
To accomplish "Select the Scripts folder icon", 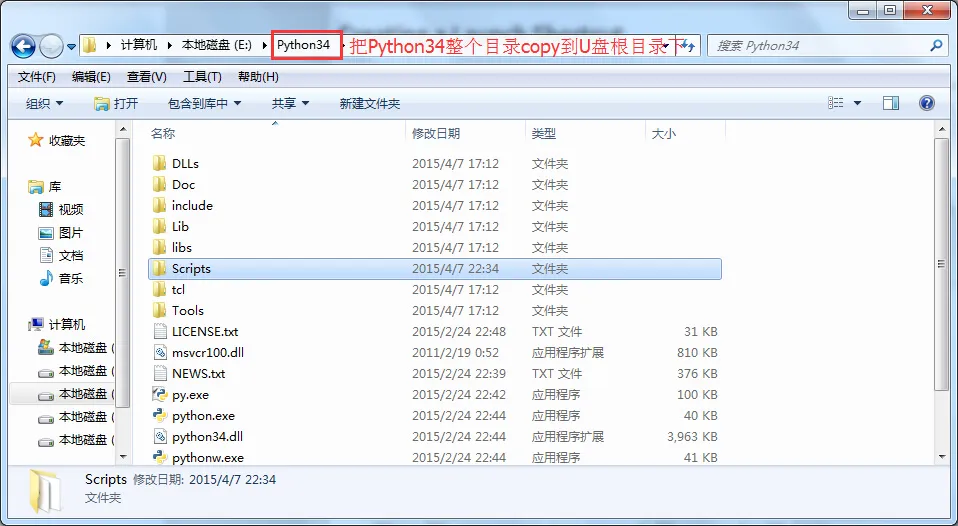I will (x=159, y=268).
